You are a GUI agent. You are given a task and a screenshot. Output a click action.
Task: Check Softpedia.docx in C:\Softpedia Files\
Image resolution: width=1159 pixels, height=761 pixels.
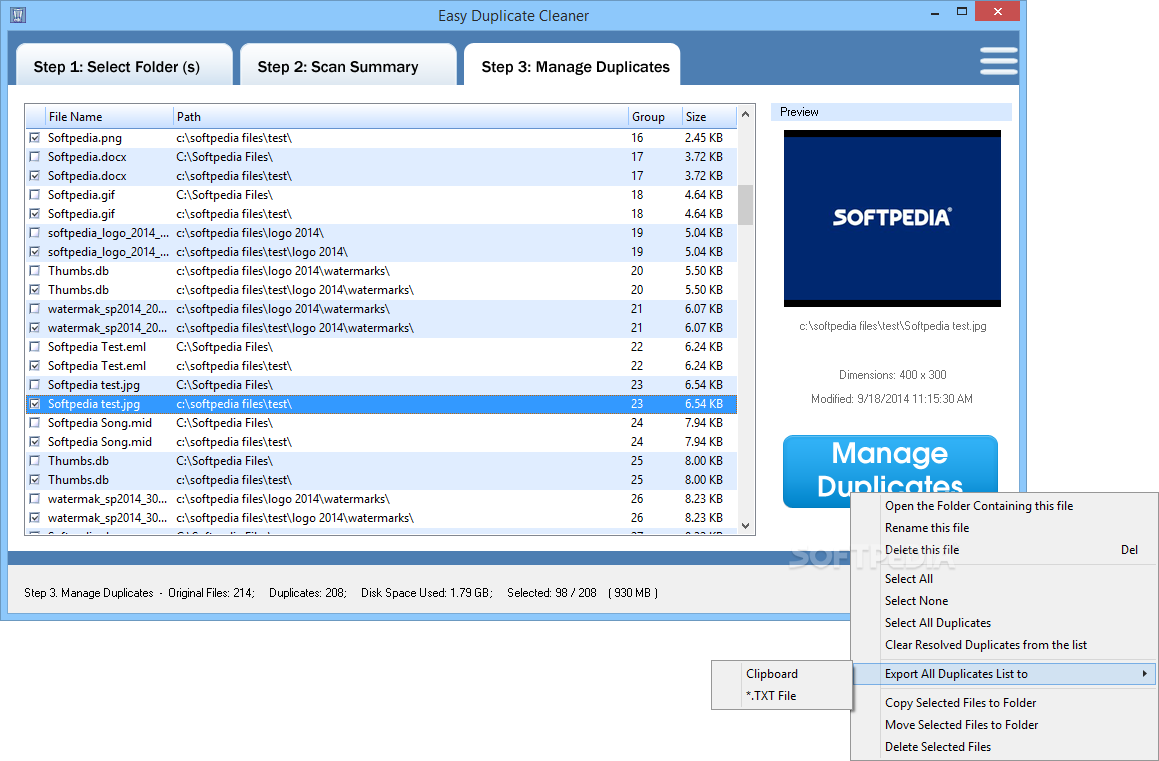tap(35, 157)
